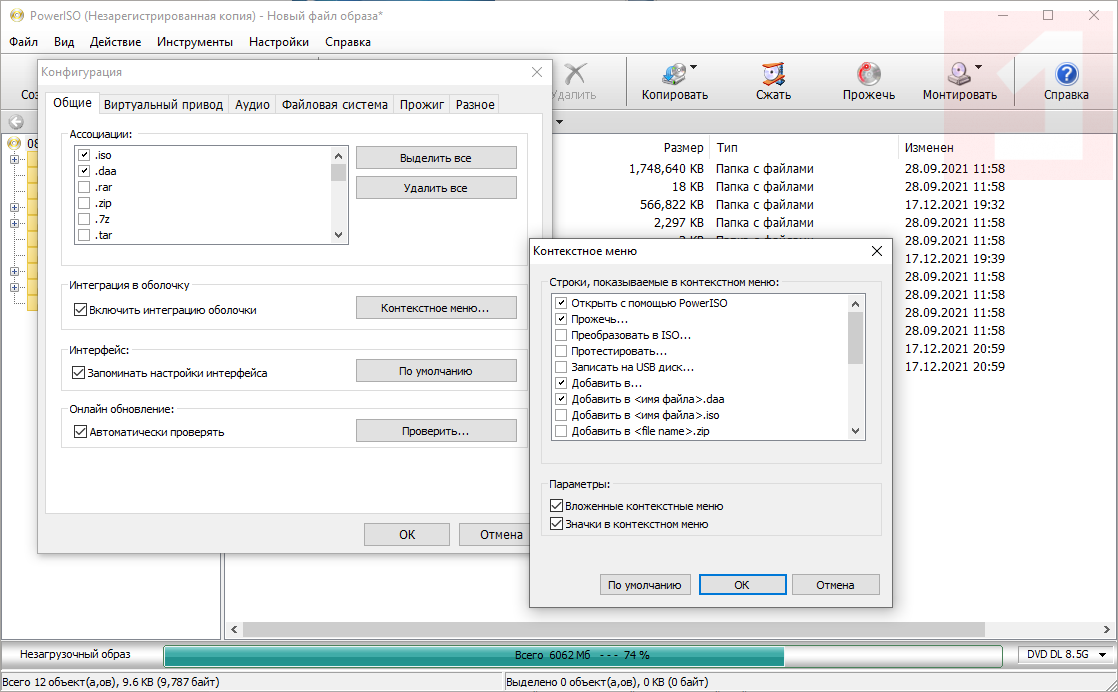Toggle the .iso association checkbox
Image resolution: width=1118 pixels, height=692 pixels.
[84, 155]
